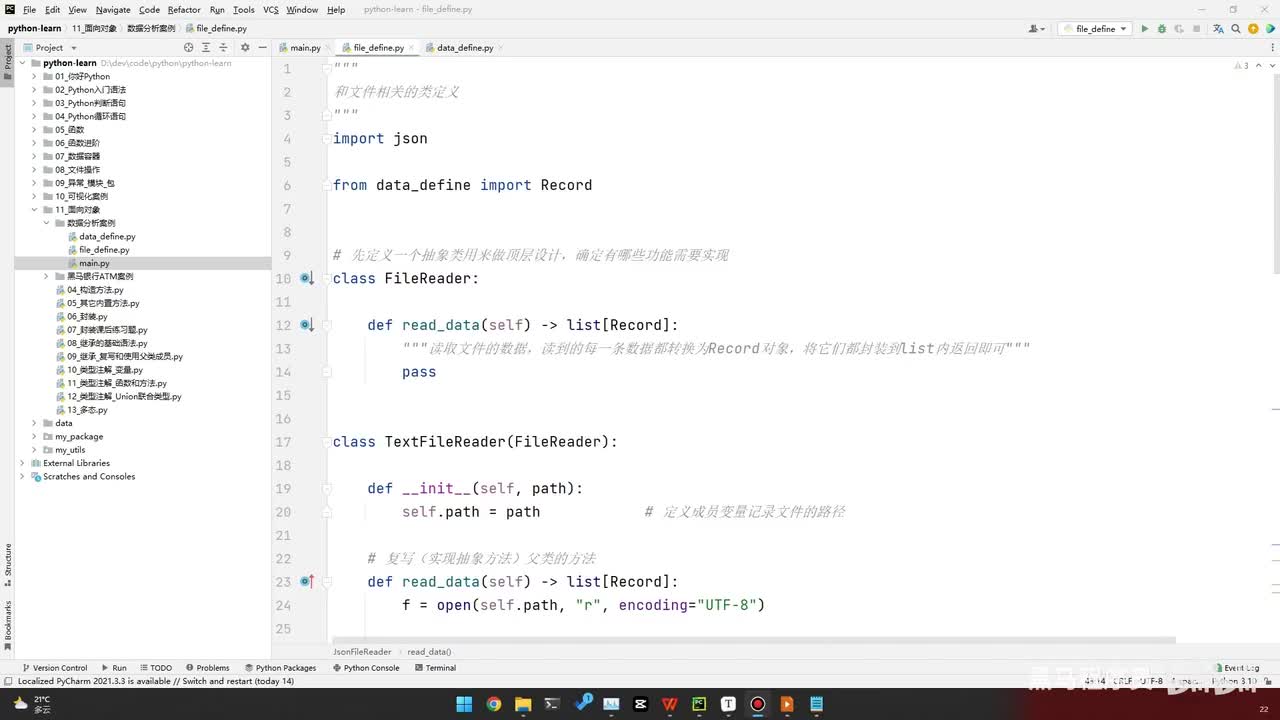Collapse the 数据分析案例 folder
Screen dimensions: 1280x720
click(x=46, y=223)
